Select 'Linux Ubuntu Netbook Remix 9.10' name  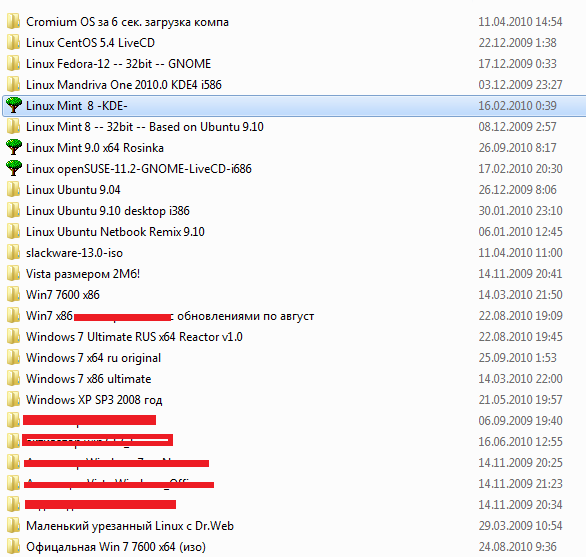tap(115, 232)
